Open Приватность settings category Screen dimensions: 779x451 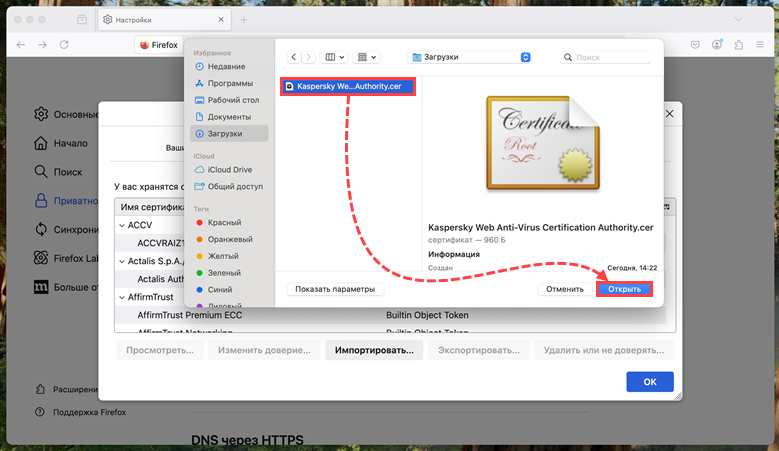click(66, 201)
